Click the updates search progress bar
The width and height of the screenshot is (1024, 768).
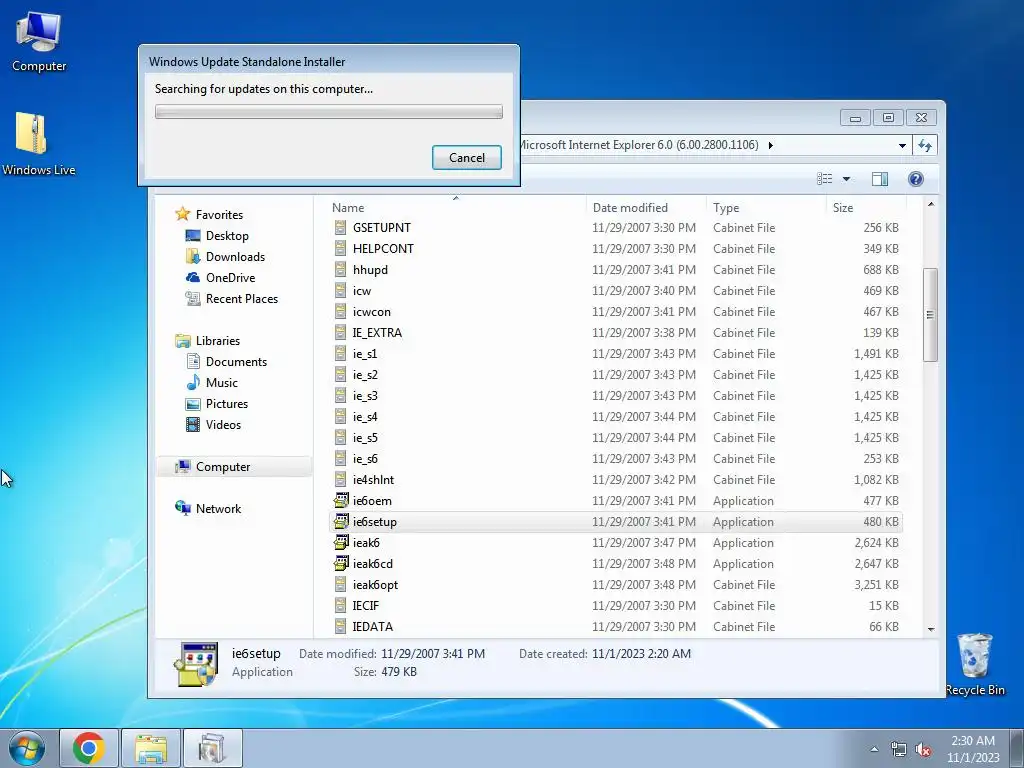(328, 112)
